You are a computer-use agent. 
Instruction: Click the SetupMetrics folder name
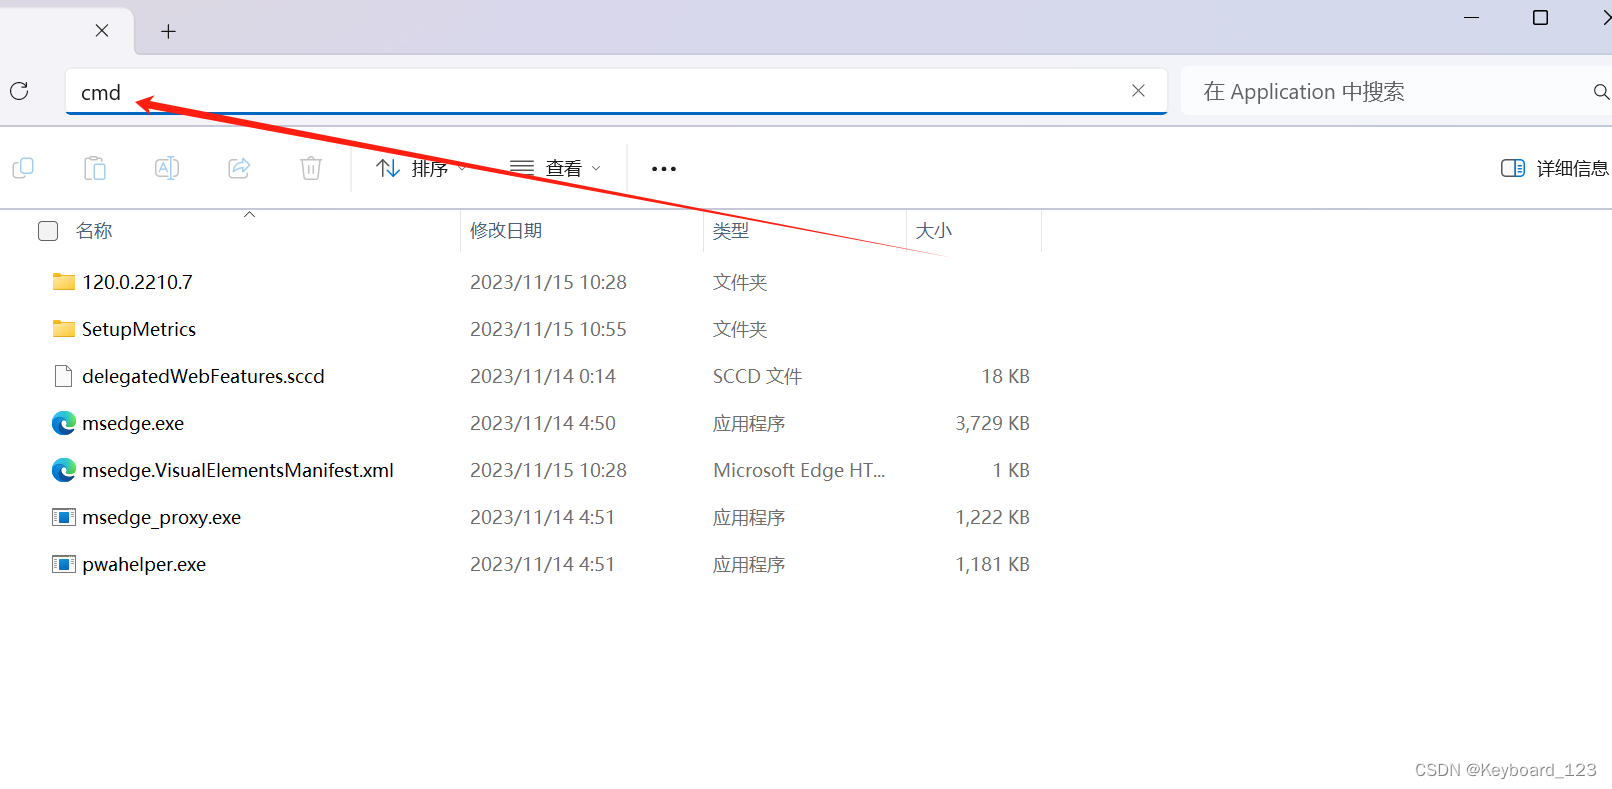click(x=139, y=329)
